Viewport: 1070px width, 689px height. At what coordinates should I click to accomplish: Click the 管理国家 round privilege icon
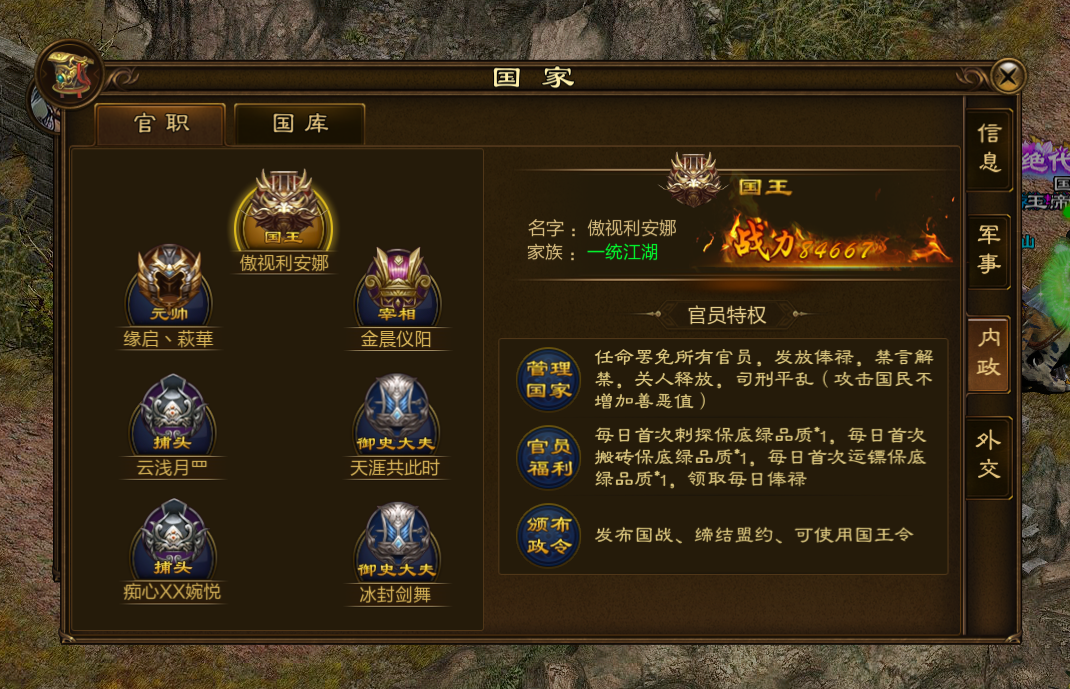pos(549,379)
